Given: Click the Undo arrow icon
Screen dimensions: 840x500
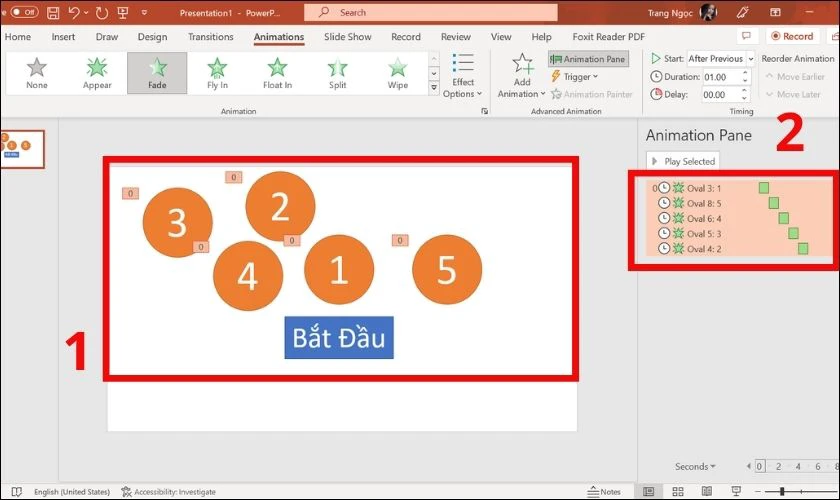Looking at the screenshot, I should point(74,12).
